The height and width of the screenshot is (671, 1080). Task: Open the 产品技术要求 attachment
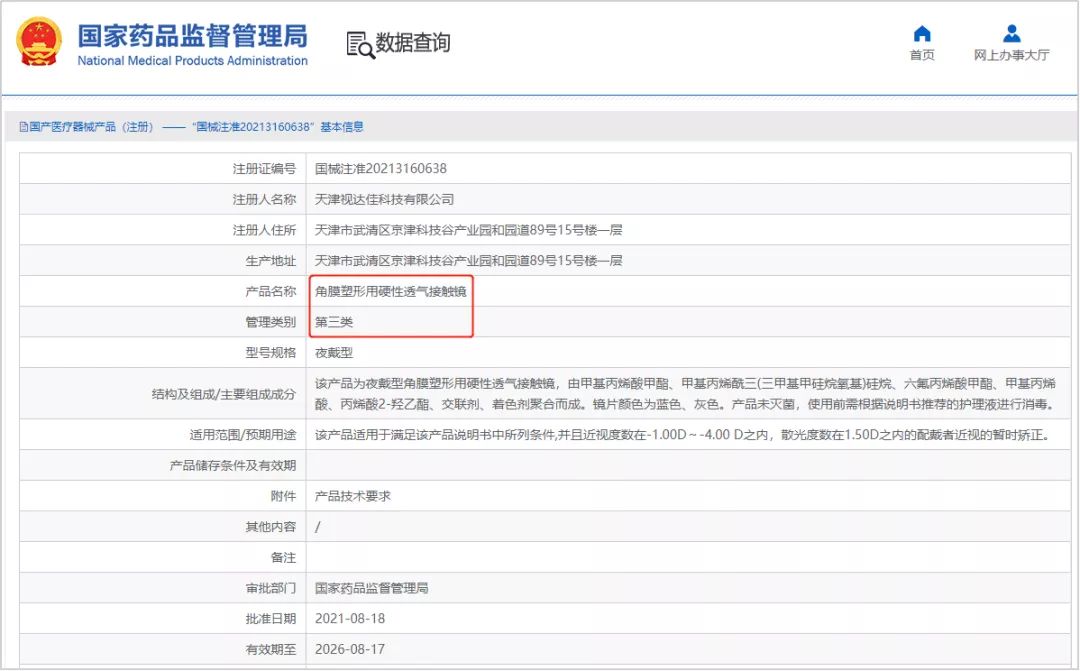(352, 496)
